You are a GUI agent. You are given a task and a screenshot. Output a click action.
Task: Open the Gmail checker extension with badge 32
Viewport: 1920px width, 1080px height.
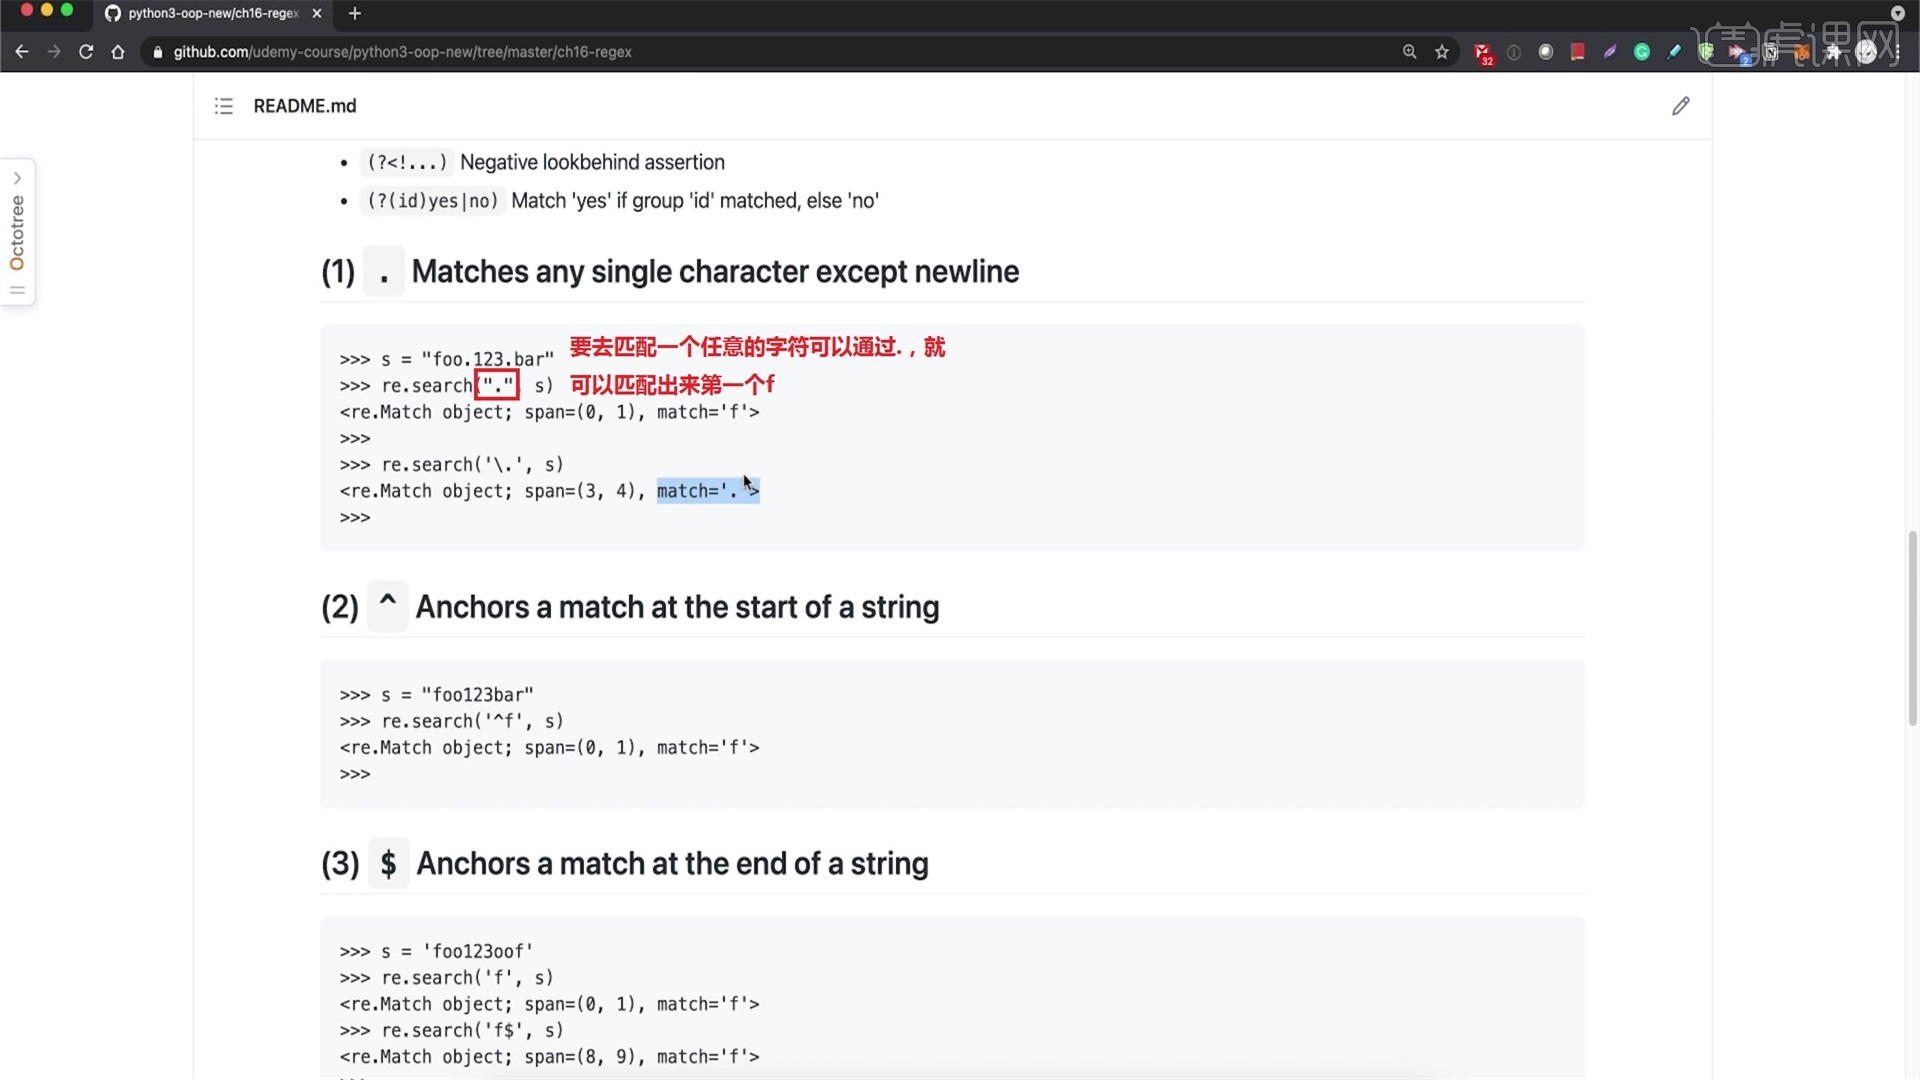[x=1483, y=53]
